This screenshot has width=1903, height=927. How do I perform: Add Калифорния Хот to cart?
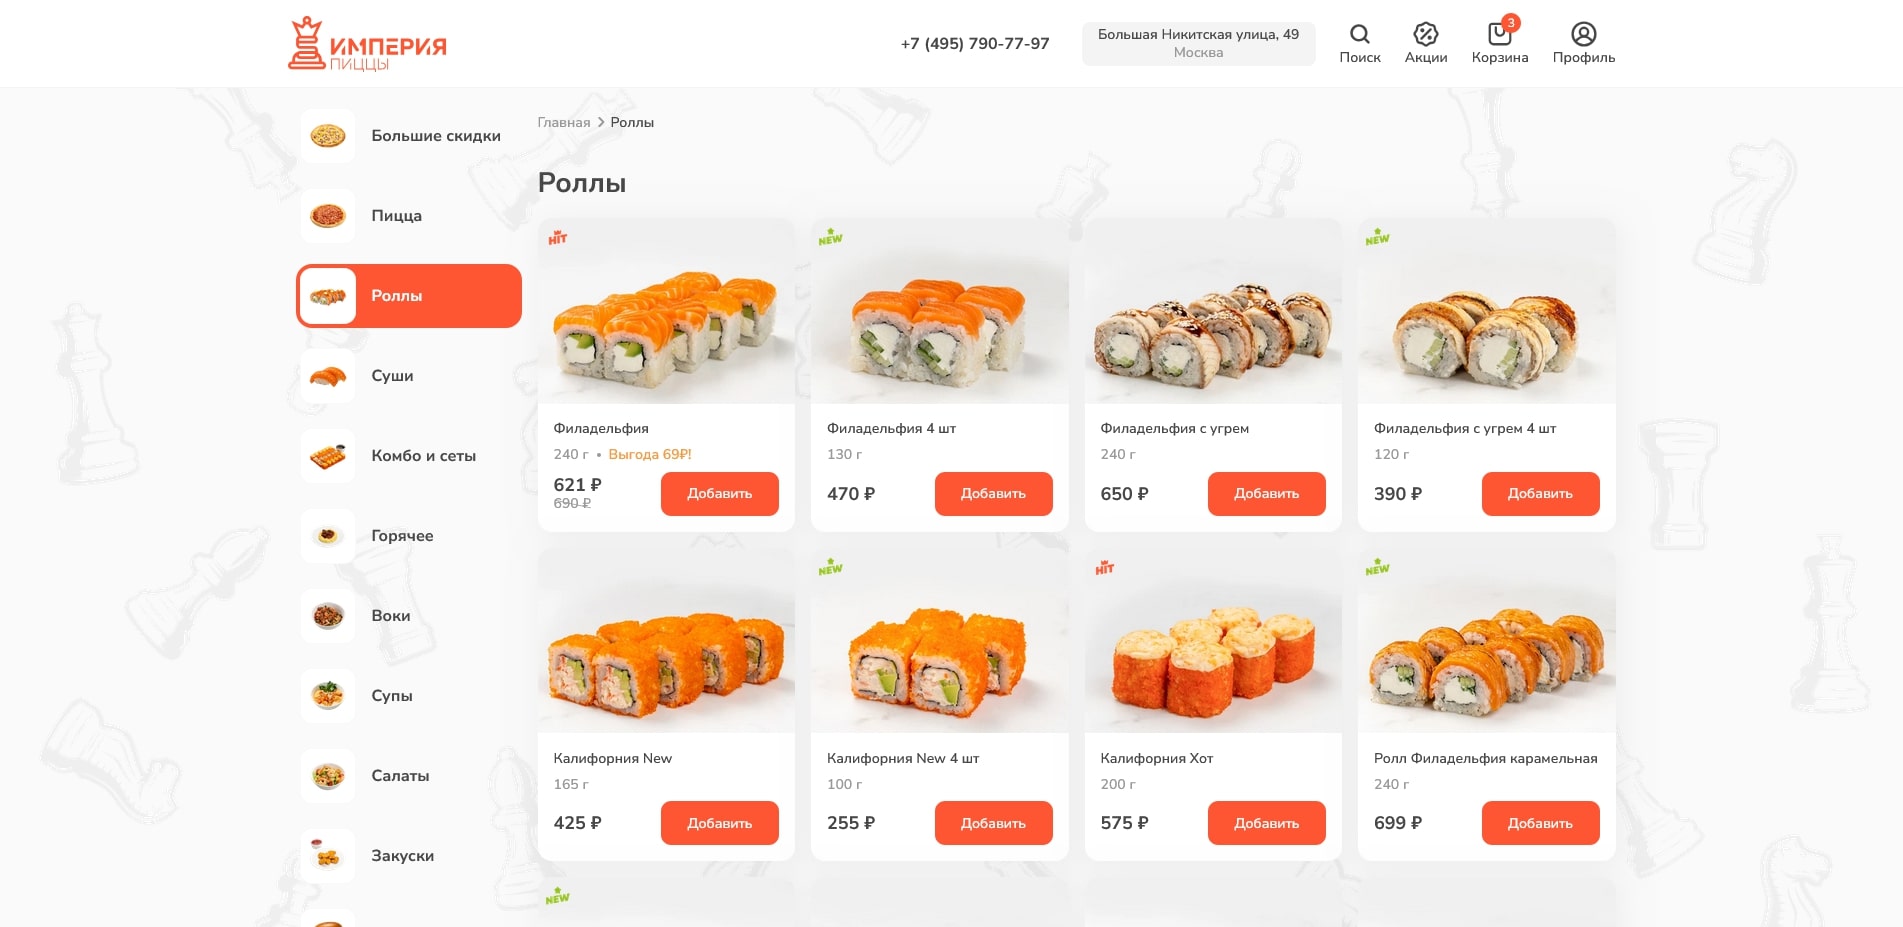coord(1266,823)
